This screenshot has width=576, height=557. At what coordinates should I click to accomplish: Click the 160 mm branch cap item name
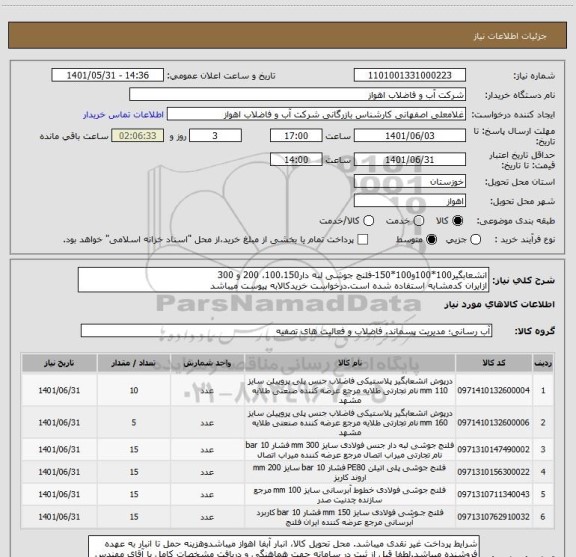click(350, 423)
